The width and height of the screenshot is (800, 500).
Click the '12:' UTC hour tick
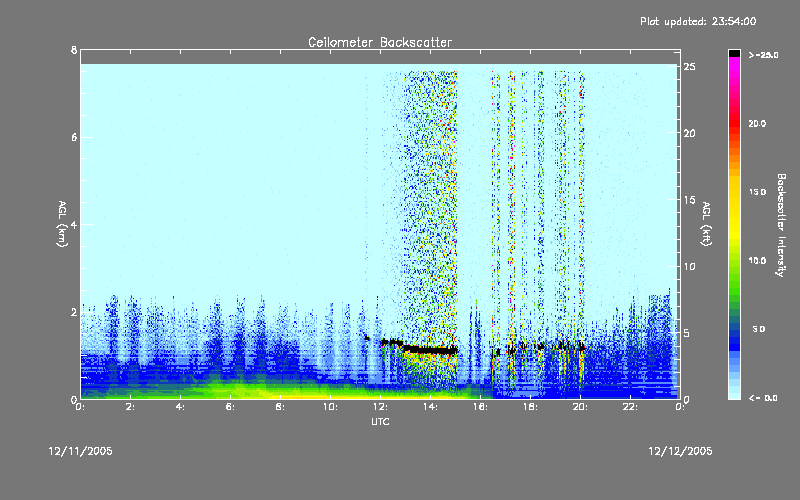pyautogui.click(x=381, y=407)
